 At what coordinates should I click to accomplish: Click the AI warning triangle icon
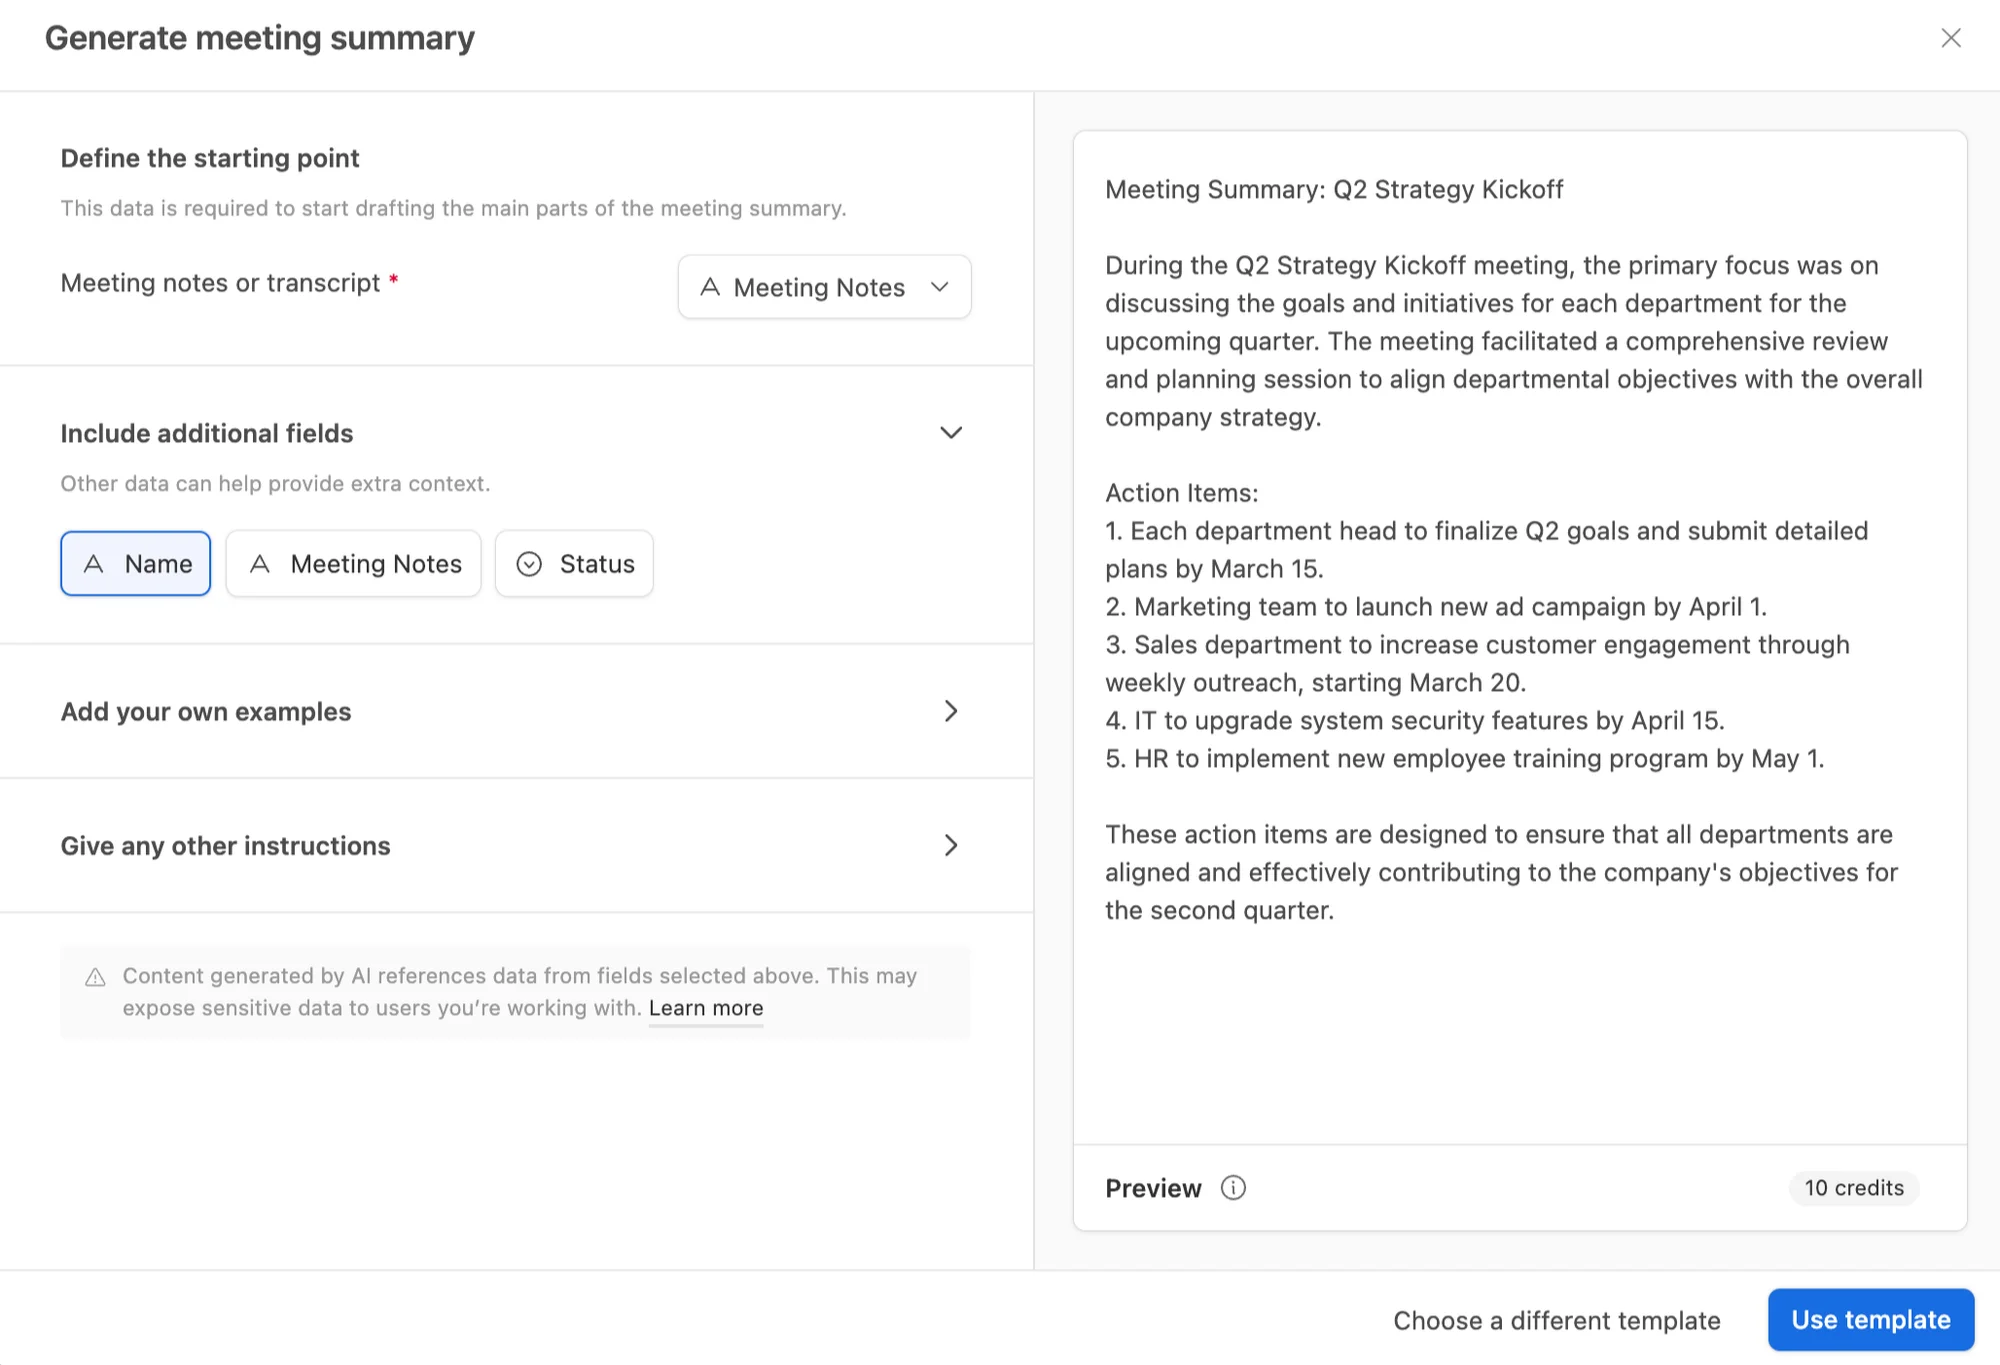coord(95,977)
